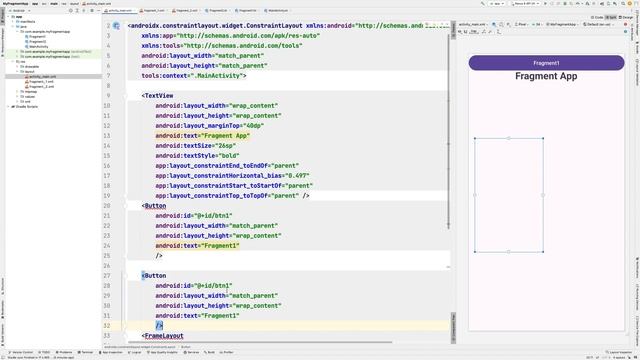
Task: Open the Android project view dropdown
Action: 19,11
